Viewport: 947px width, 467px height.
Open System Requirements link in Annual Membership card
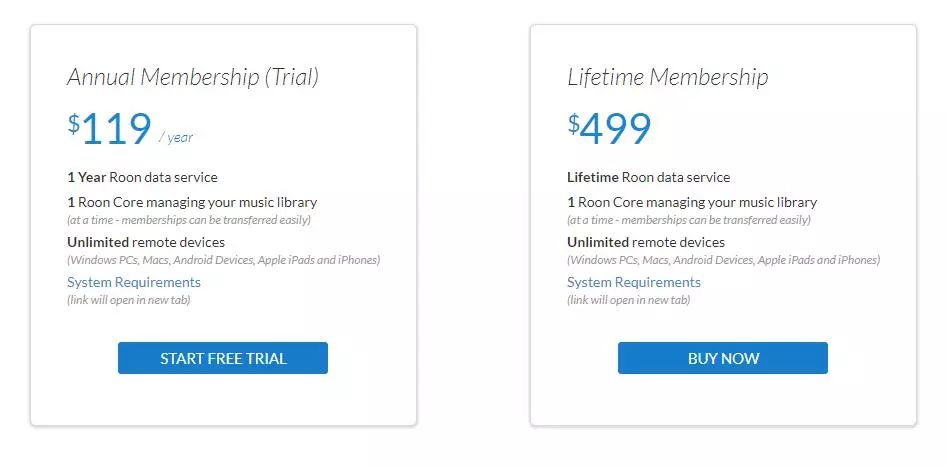[134, 282]
